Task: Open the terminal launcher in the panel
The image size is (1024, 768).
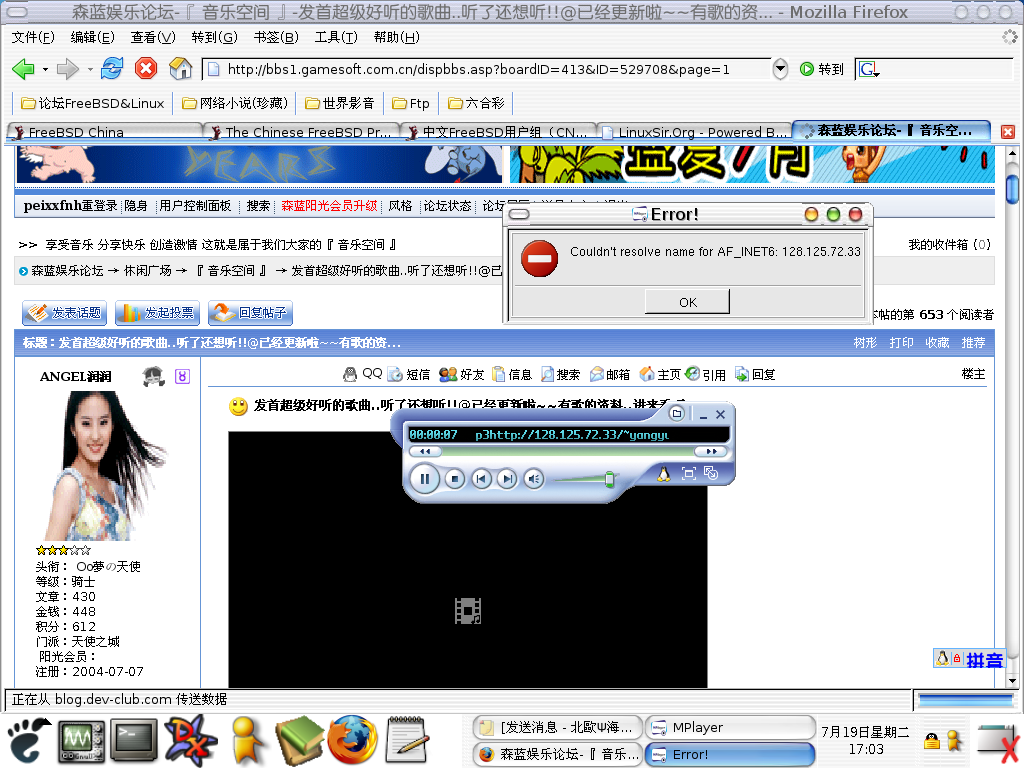Action: click(134, 741)
